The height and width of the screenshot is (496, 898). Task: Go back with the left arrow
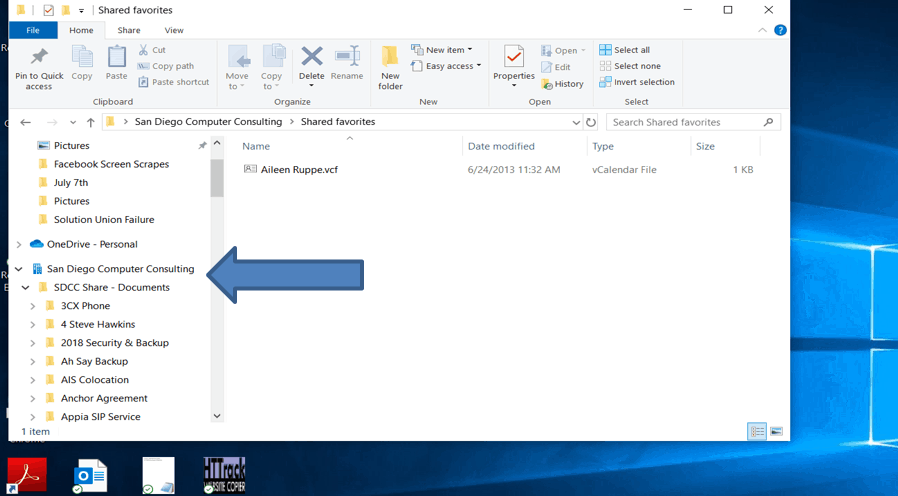pos(25,122)
